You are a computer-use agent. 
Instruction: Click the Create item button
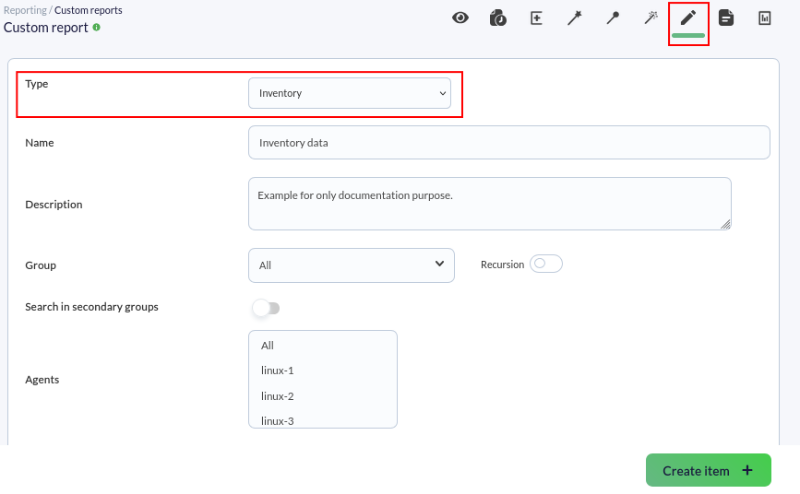(x=708, y=471)
